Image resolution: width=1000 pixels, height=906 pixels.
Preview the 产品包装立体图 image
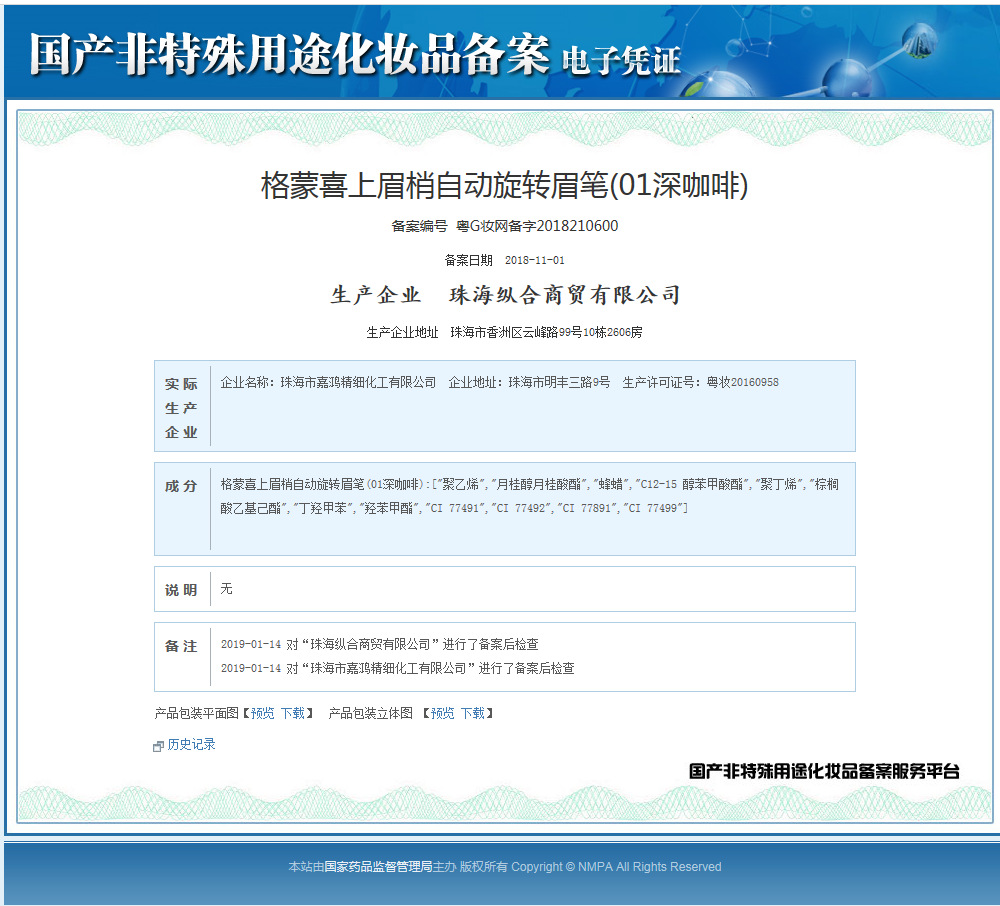pos(443,713)
